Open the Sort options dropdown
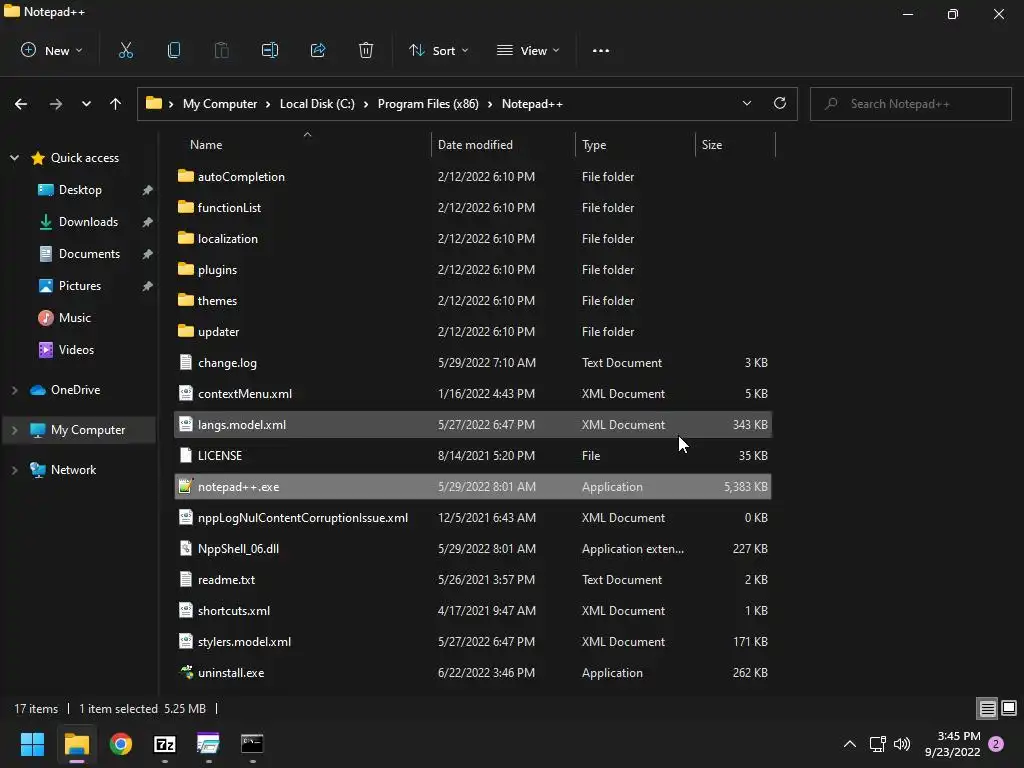1024x768 pixels. pos(438,50)
